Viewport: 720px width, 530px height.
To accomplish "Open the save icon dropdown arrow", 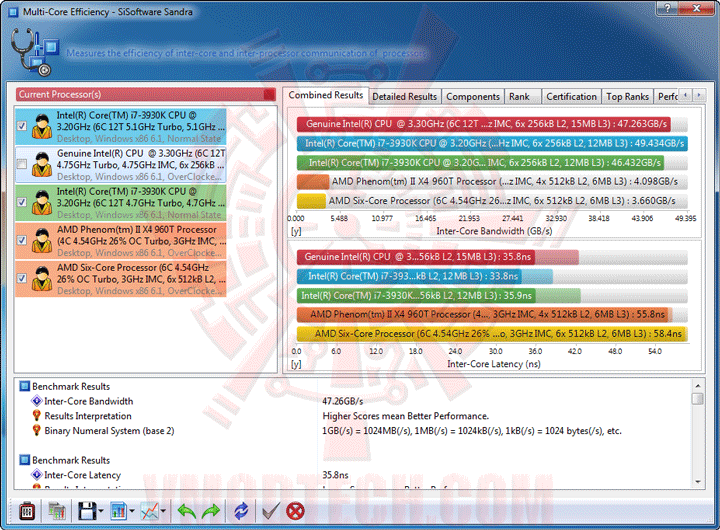I will point(101,511).
